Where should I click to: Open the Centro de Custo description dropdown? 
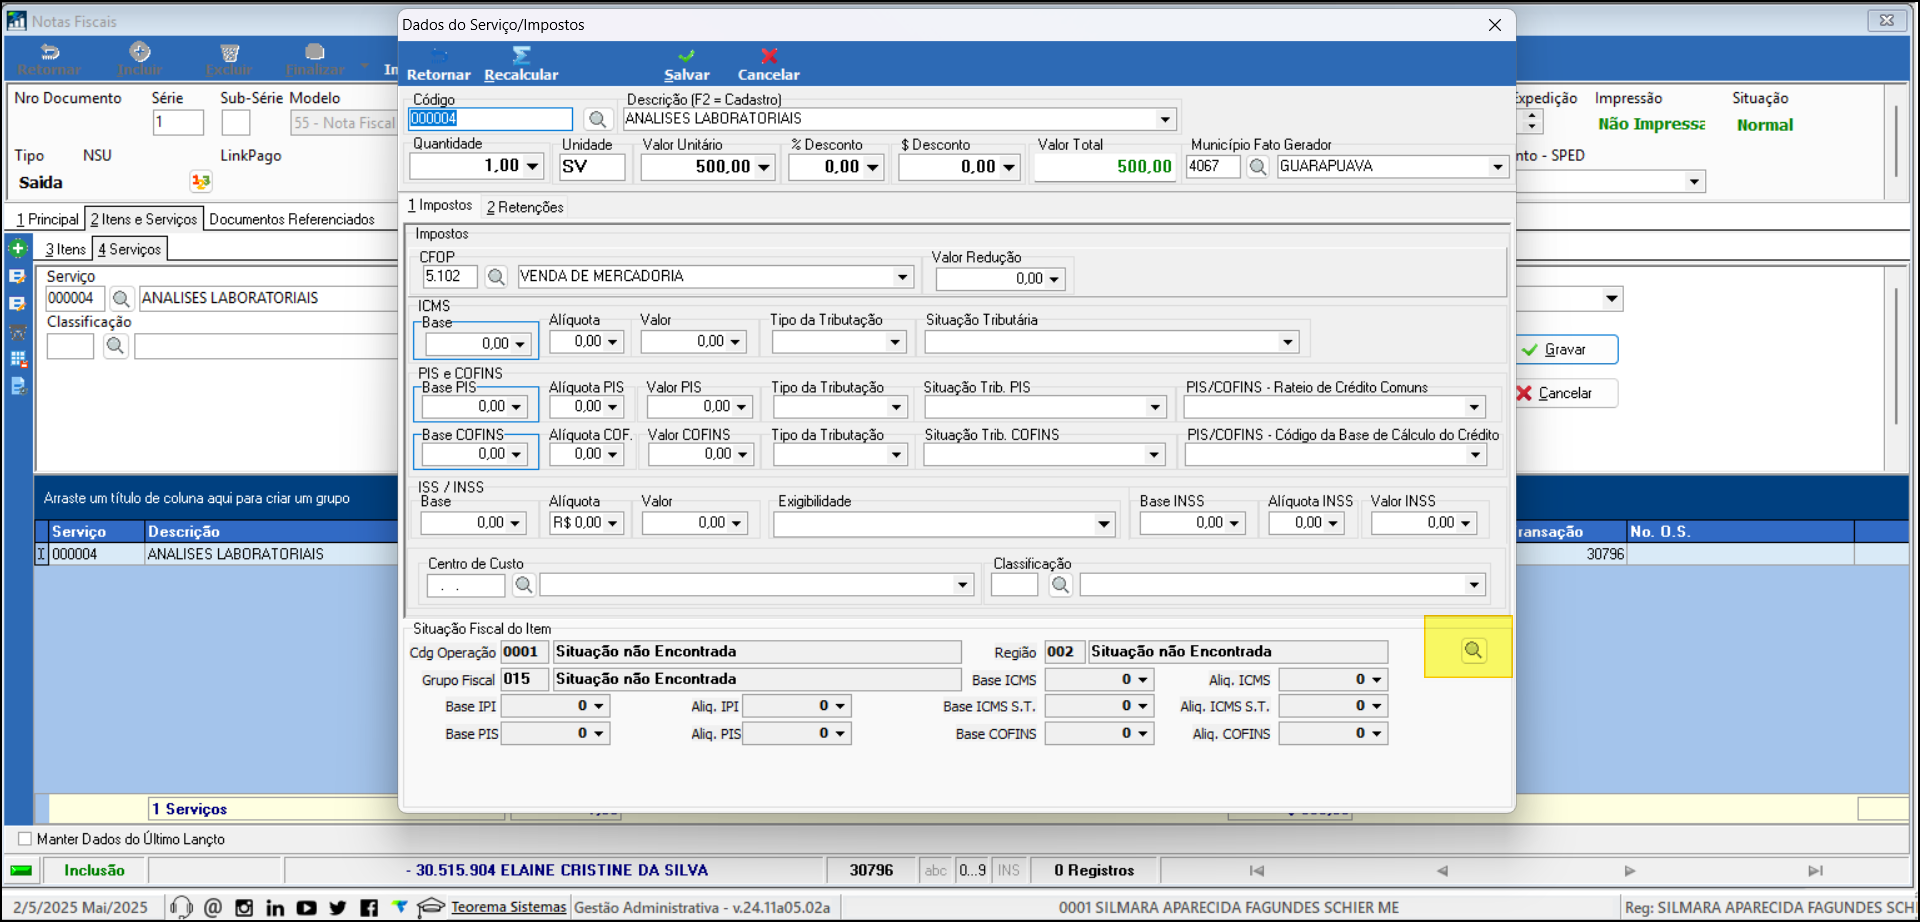963,585
